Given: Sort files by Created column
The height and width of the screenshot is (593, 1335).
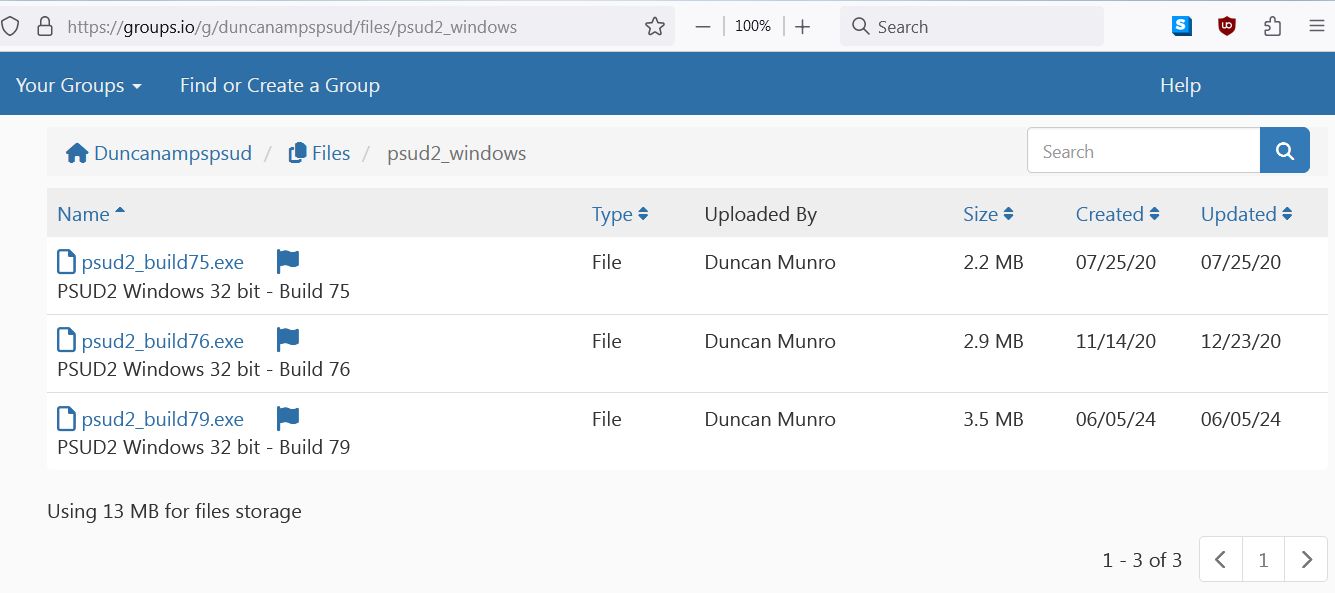Looking at the screenshot, I should click(1118, 214).
